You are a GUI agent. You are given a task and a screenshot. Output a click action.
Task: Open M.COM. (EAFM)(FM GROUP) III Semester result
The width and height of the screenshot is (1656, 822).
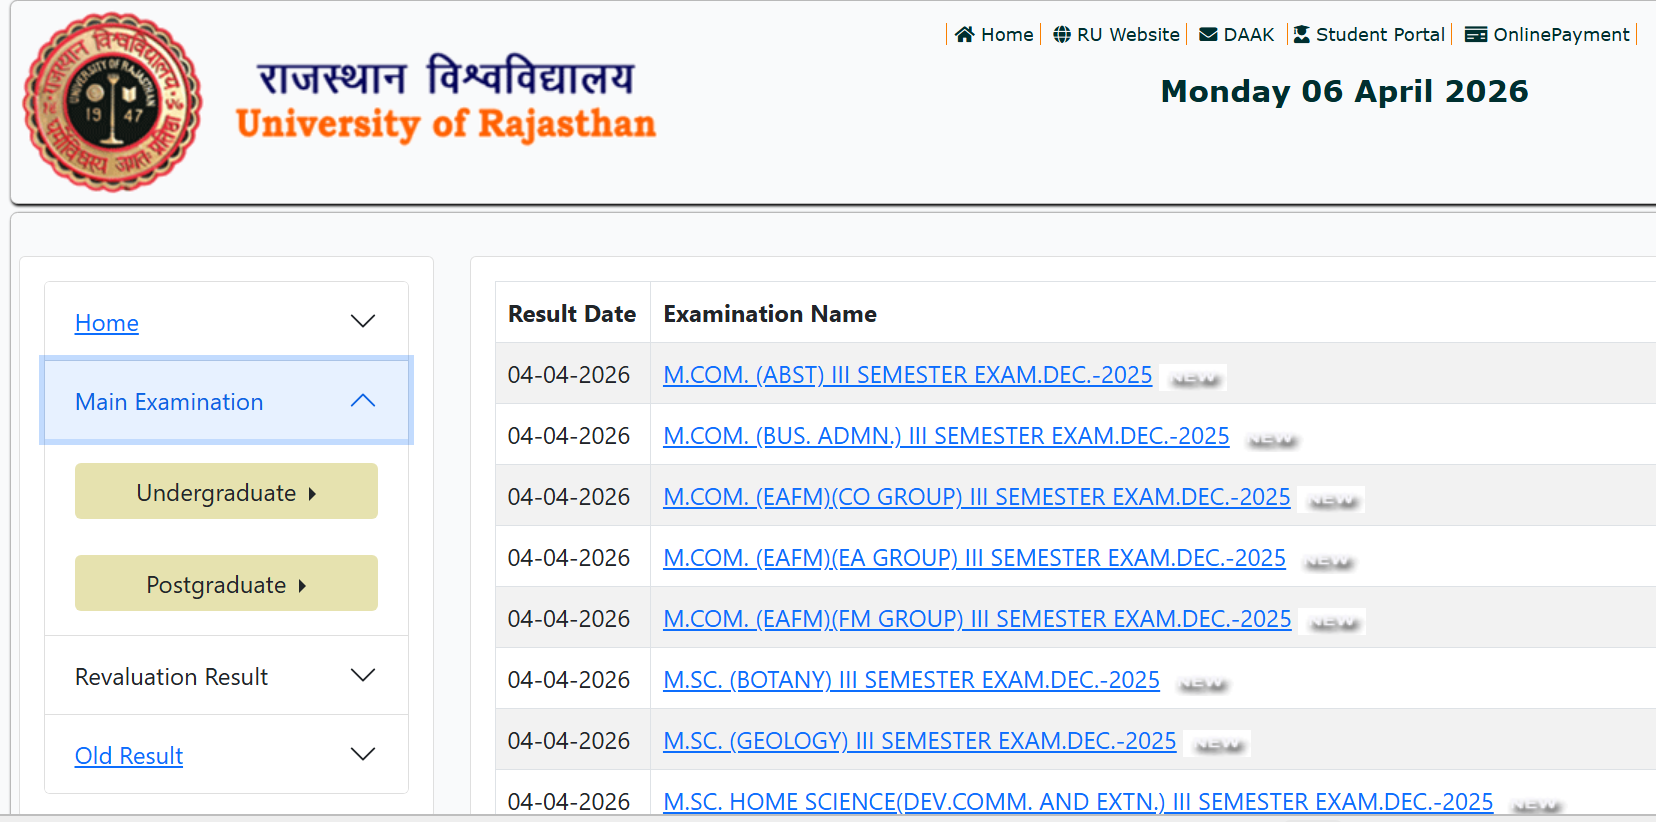point(977,619)
